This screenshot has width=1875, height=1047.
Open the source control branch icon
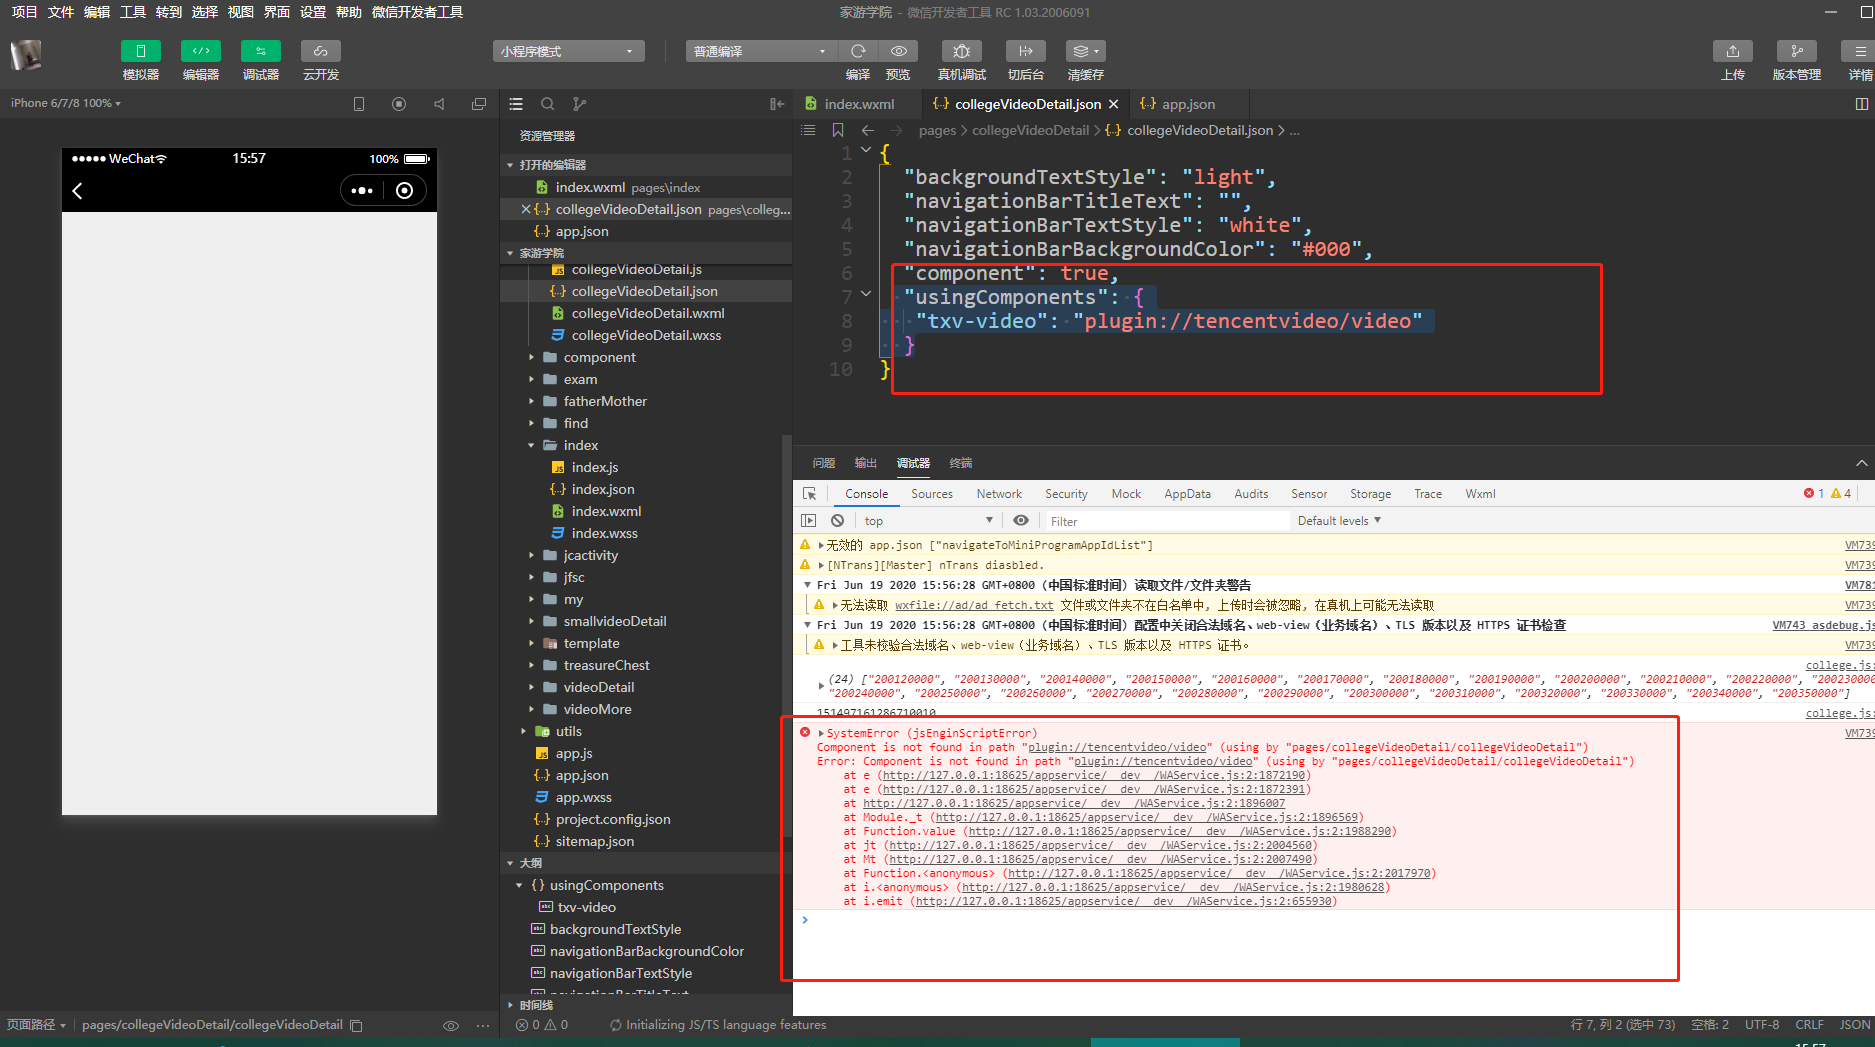coord(580,104)
